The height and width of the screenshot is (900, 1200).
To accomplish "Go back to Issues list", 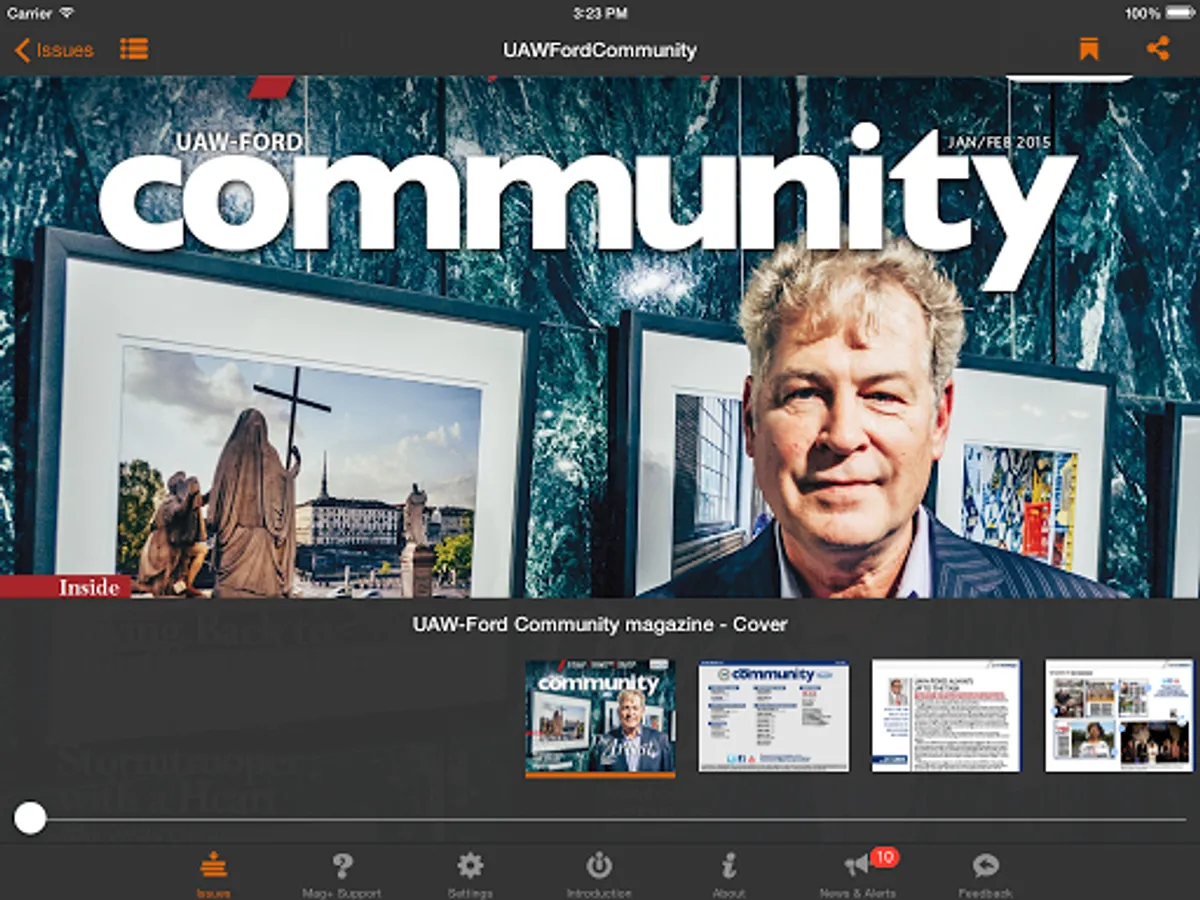I will 54,50.
